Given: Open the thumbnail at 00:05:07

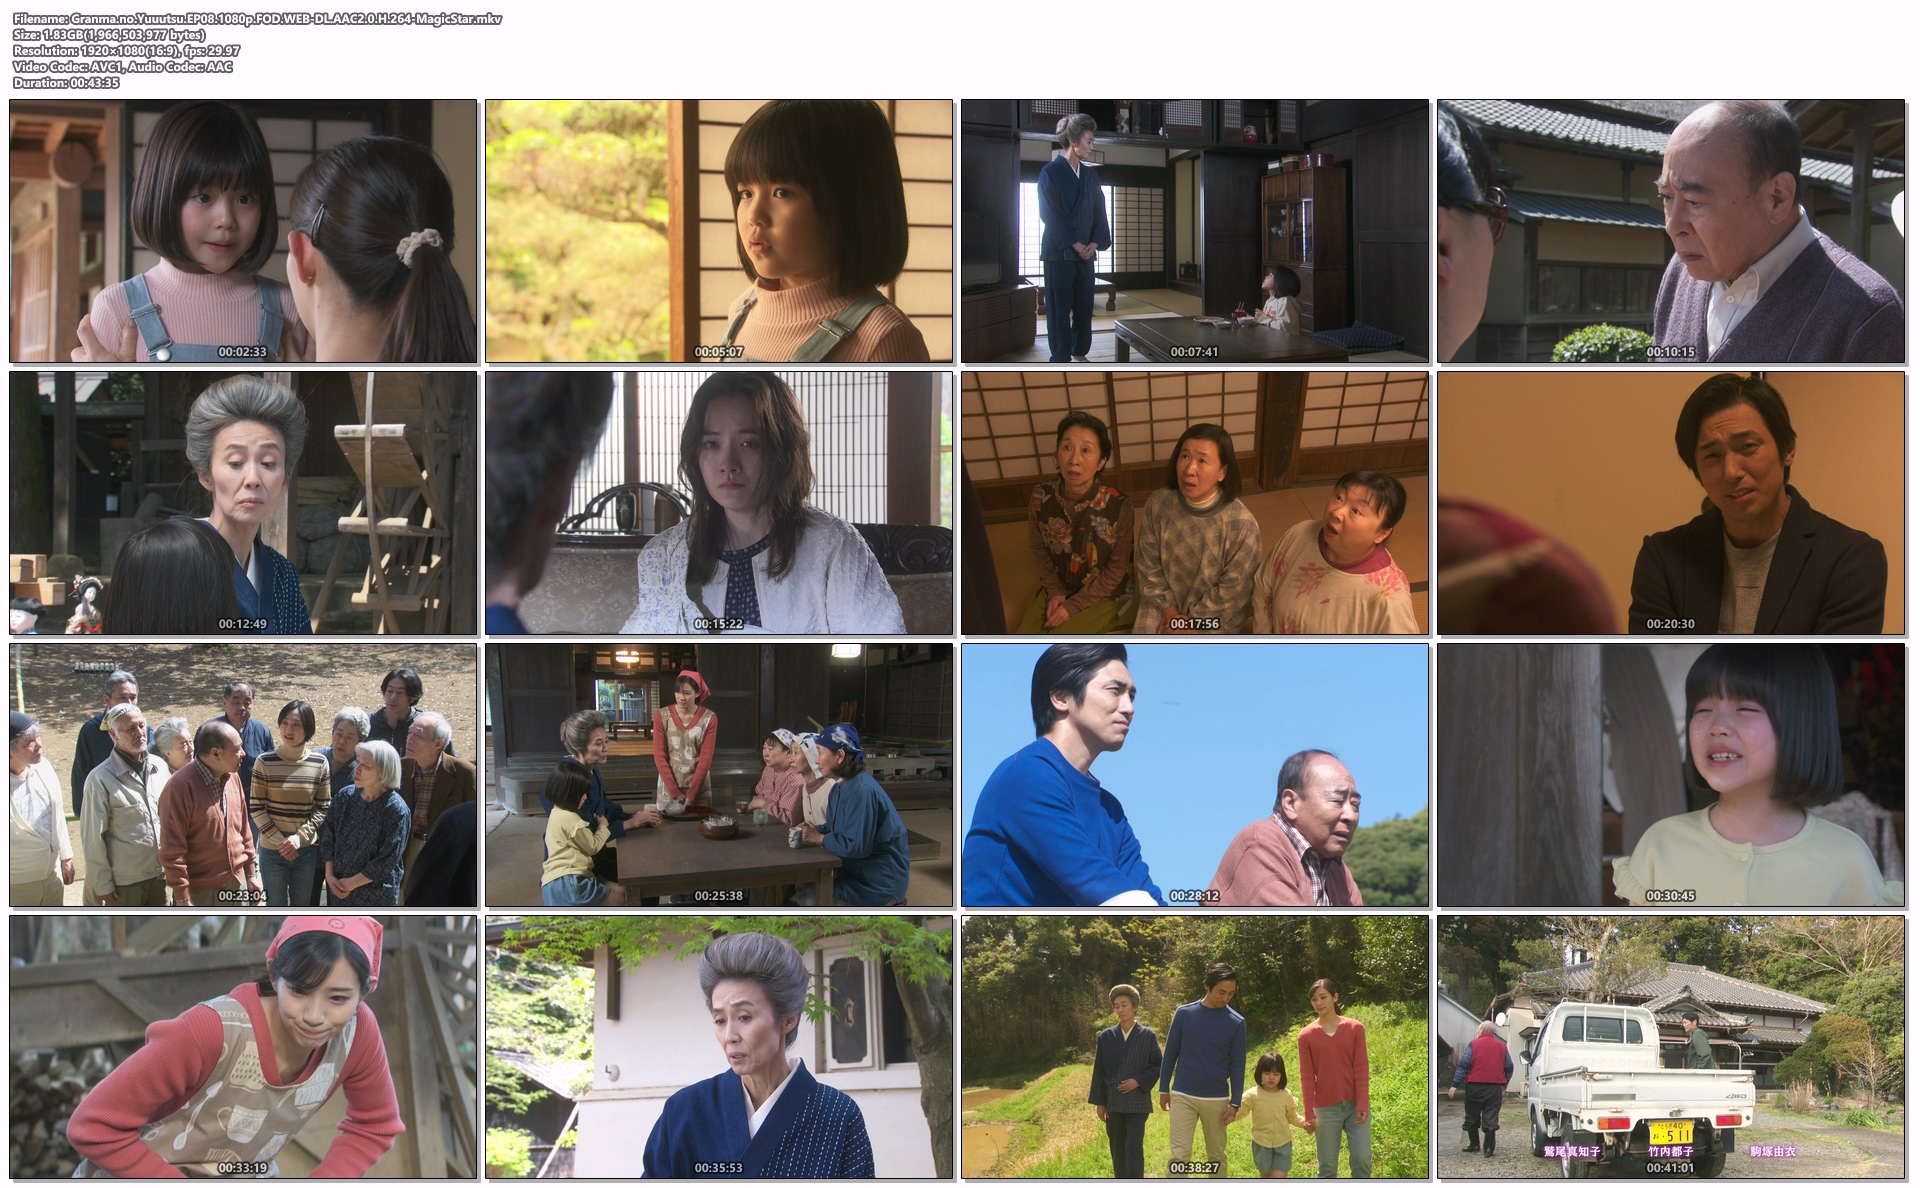Looking at the screenshot, I should [x=719, y=230].
